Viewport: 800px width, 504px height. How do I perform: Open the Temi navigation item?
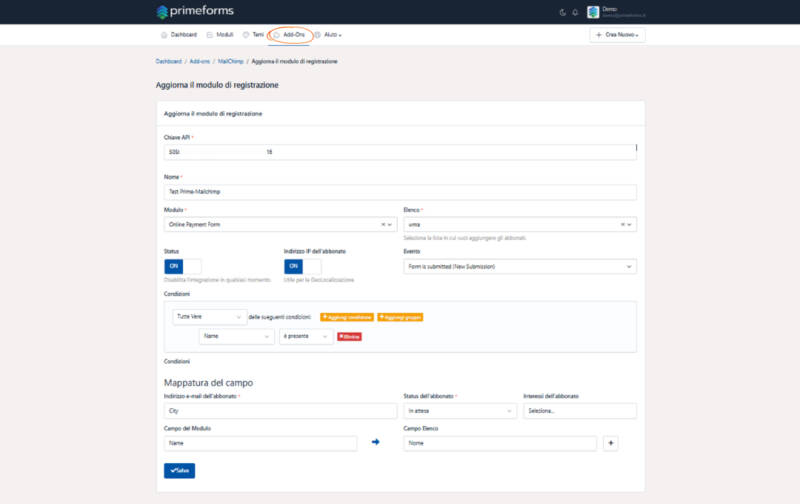point(254,35)
